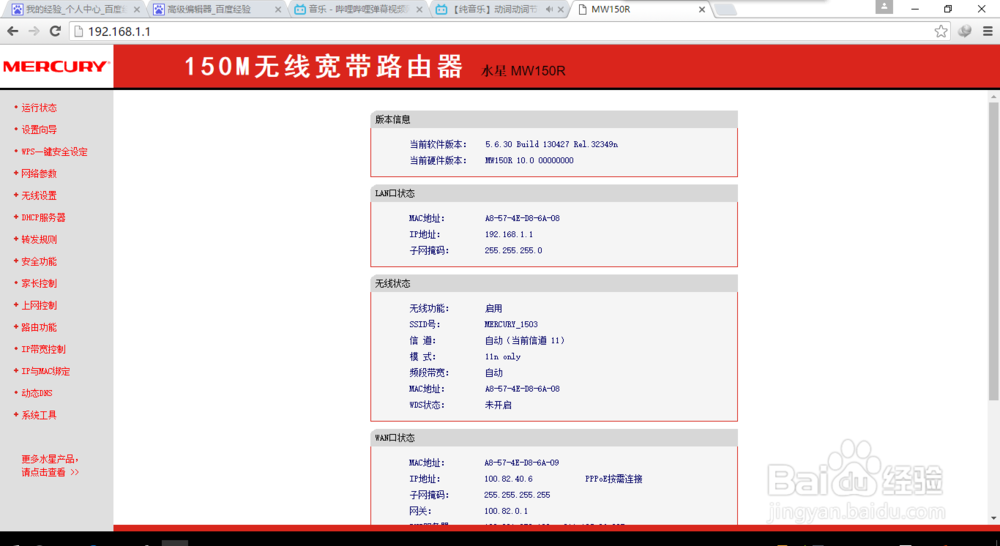
Task: Click the WAN口状态 section header
Action: click(554, 438)
